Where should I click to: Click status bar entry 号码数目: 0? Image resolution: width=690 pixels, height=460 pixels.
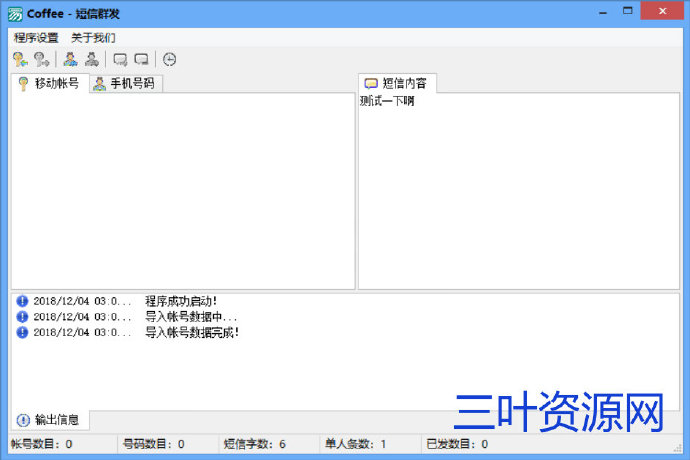point(153,444)
